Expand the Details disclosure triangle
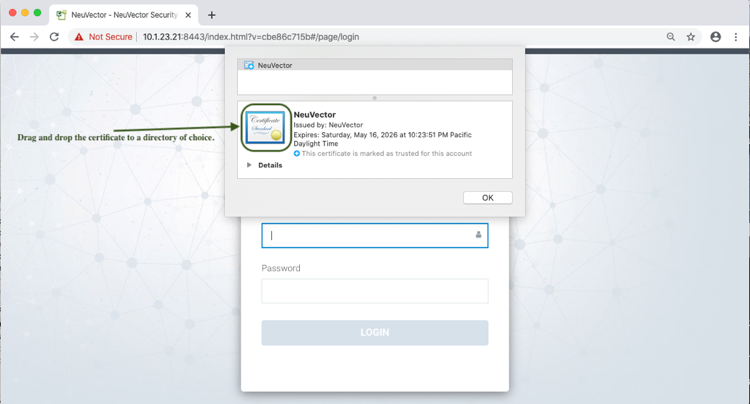This screenshot has height=404, width=750. pyautogui.click(x=249, y=165)
